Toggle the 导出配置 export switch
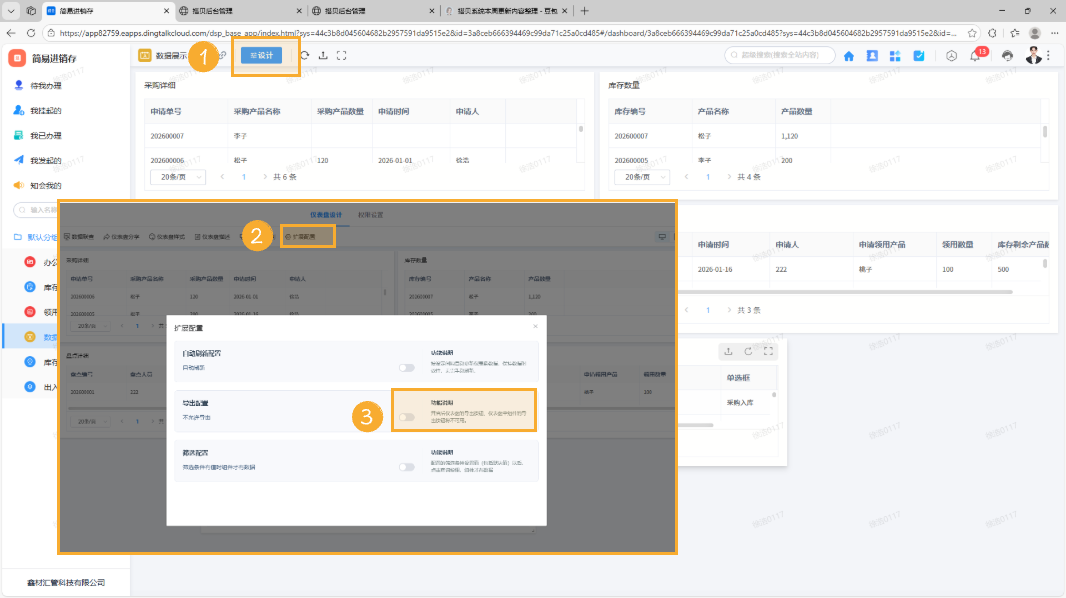 pyautogui.click(x=406, y=417)
